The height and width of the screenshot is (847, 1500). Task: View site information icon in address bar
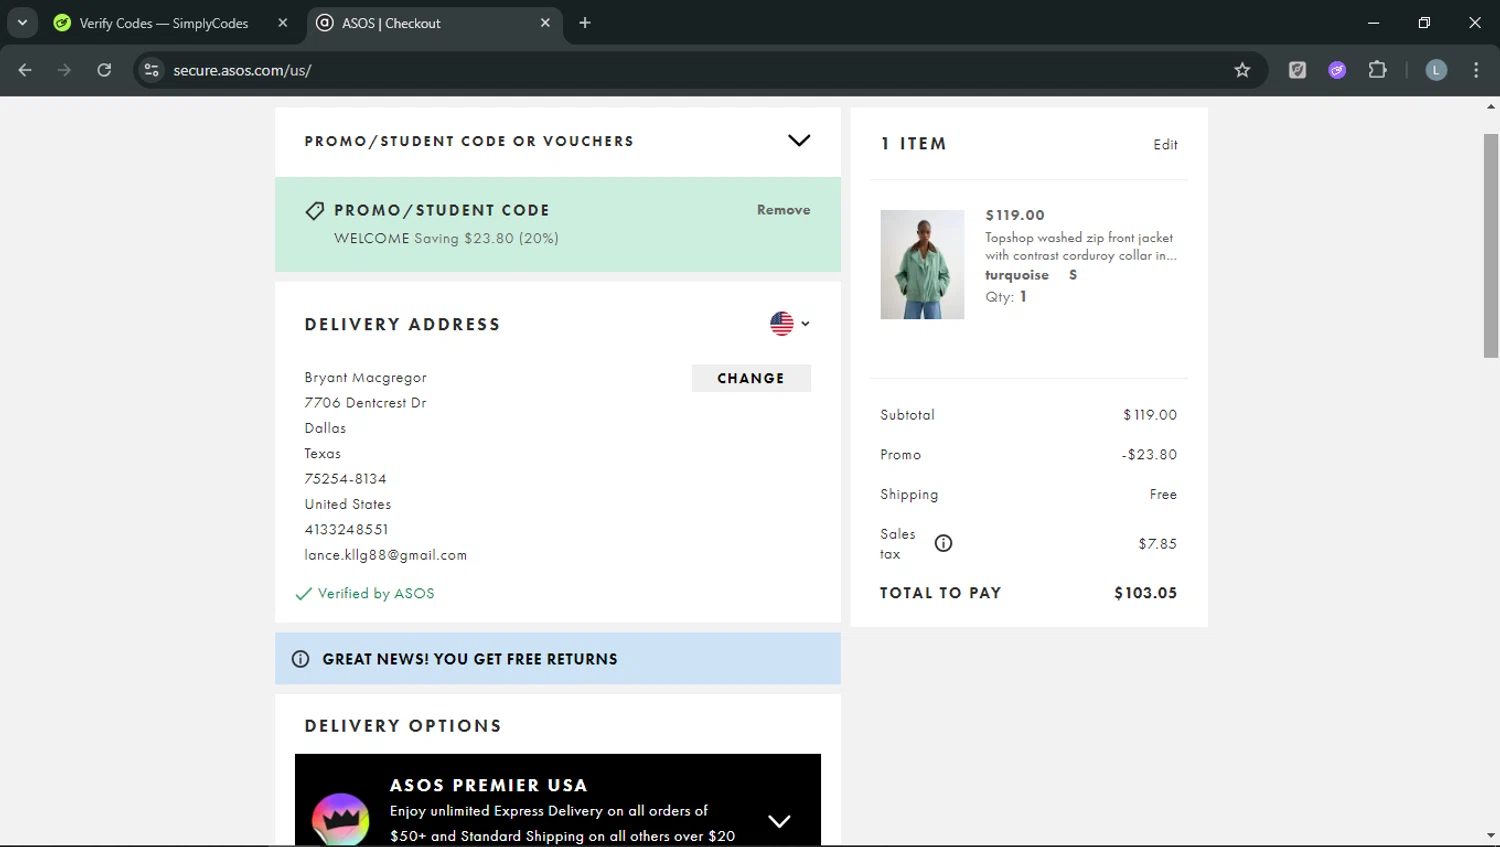point(151,70)
